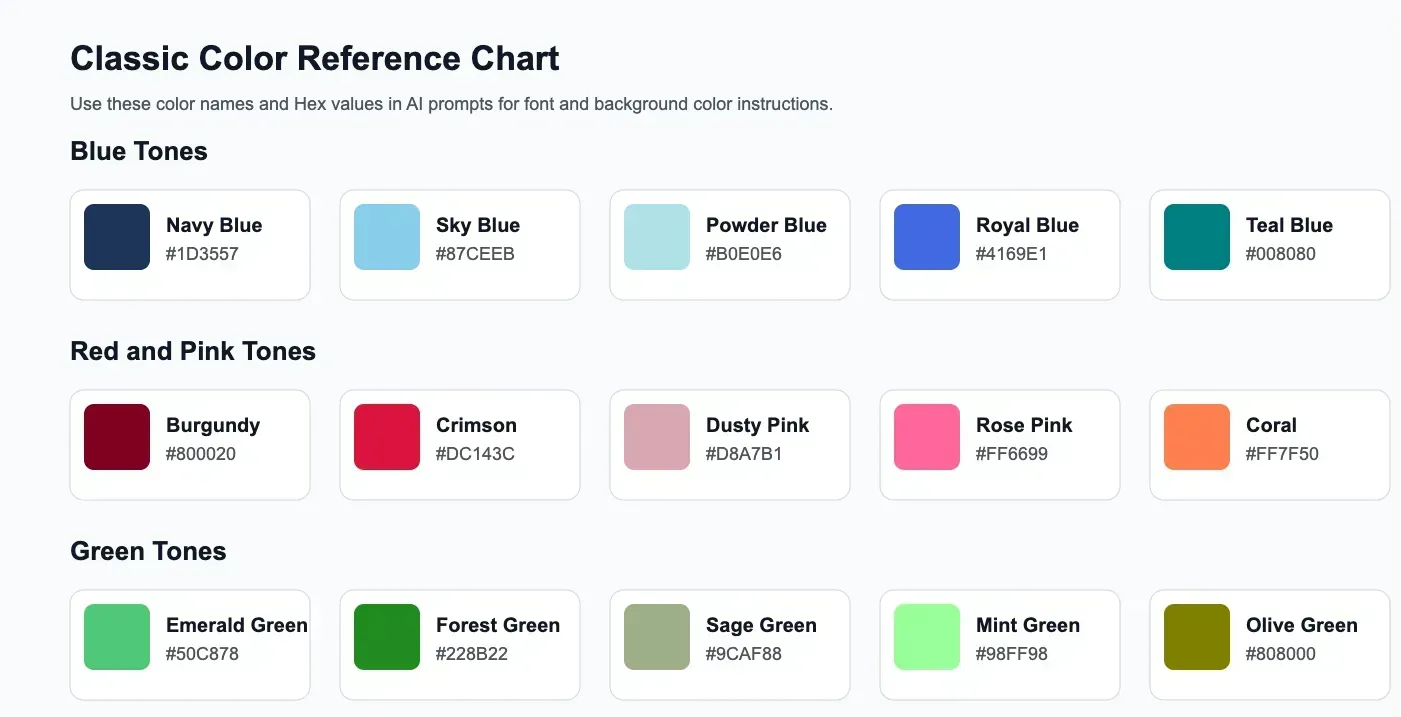The height and width of the screenshot is (717, 1401).
Task: Click the Rose Pink color swatch
Action: click(x=927, y=437)
